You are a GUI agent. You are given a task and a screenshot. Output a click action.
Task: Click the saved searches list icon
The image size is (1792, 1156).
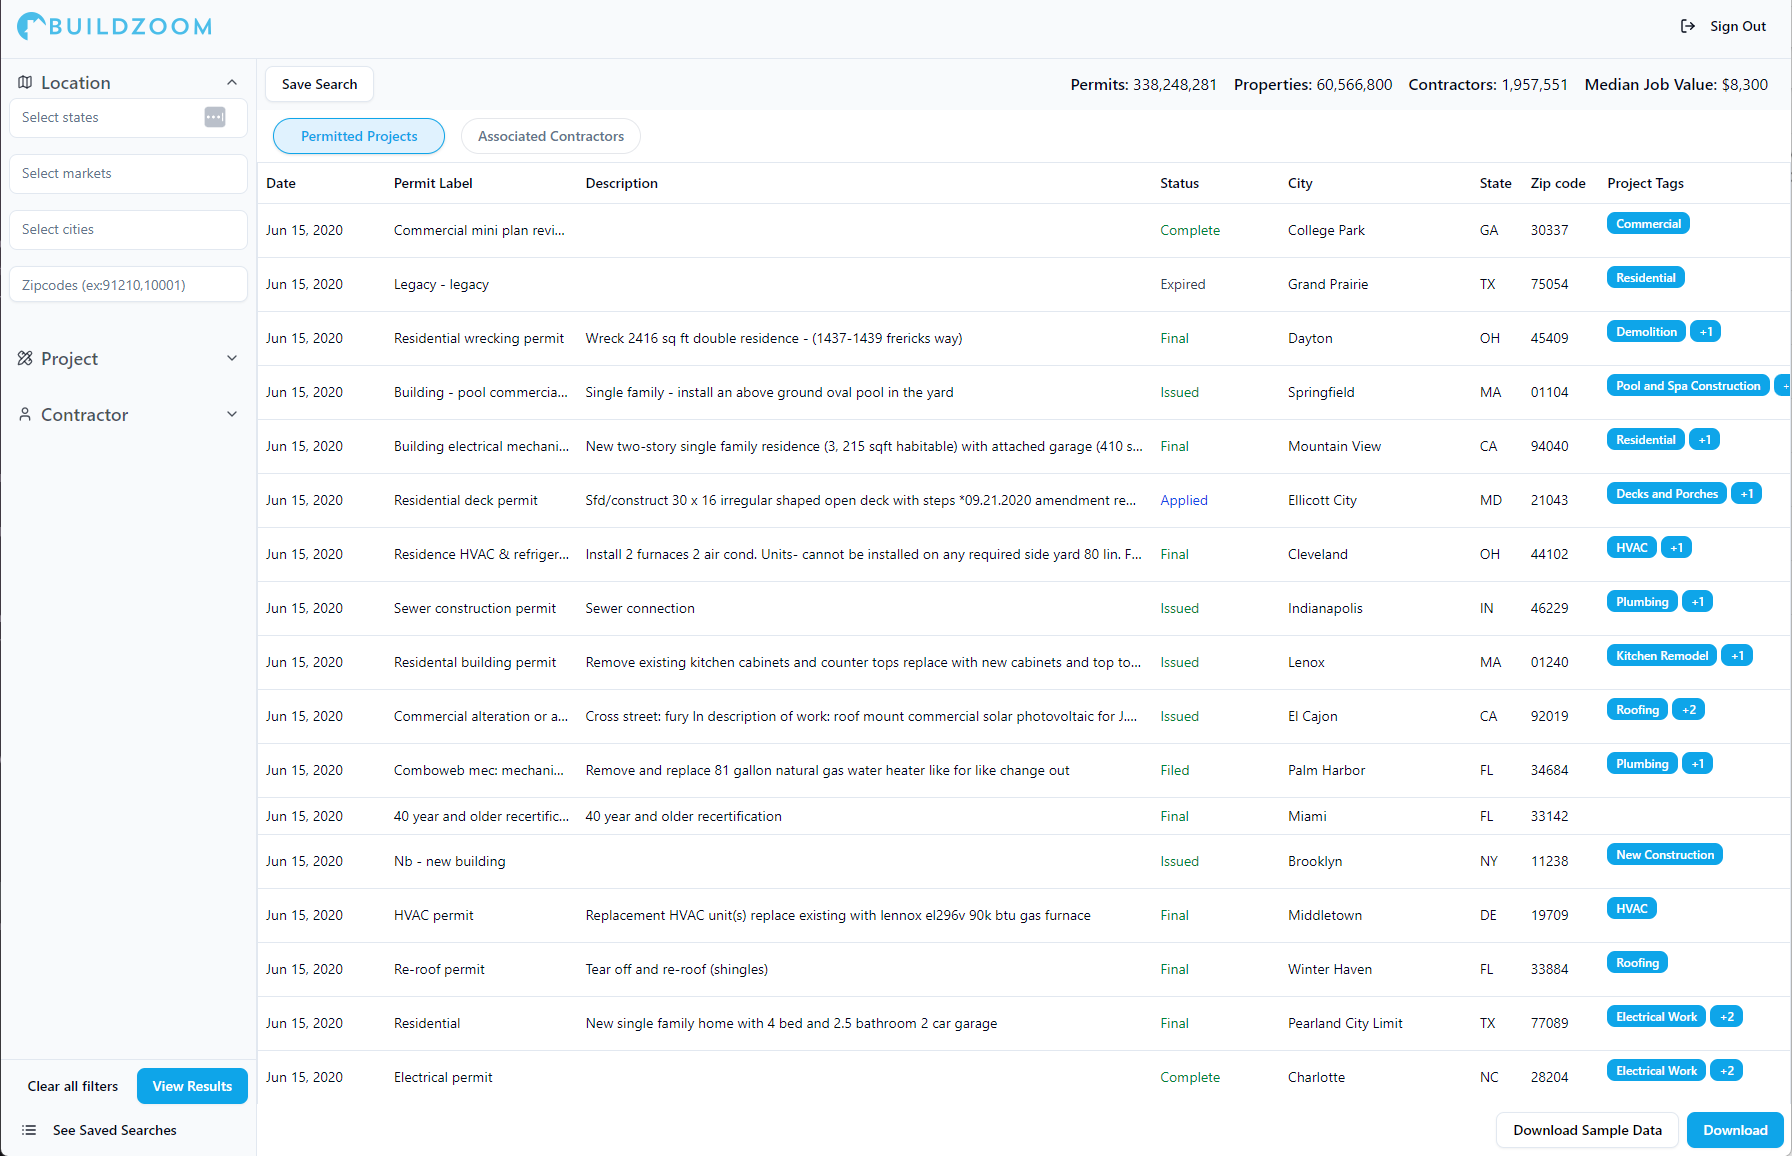(x=29, y=1130)
